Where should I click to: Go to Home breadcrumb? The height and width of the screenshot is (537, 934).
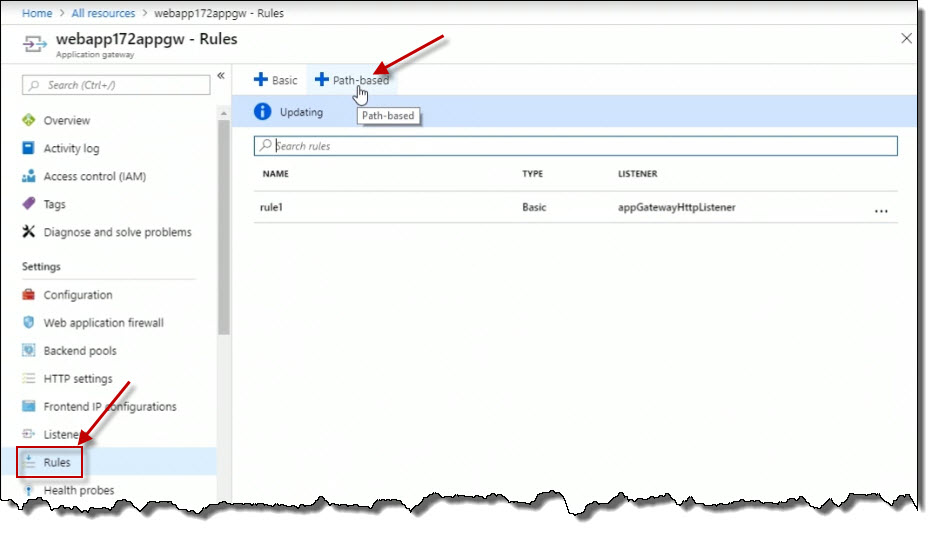coord(37,13)
